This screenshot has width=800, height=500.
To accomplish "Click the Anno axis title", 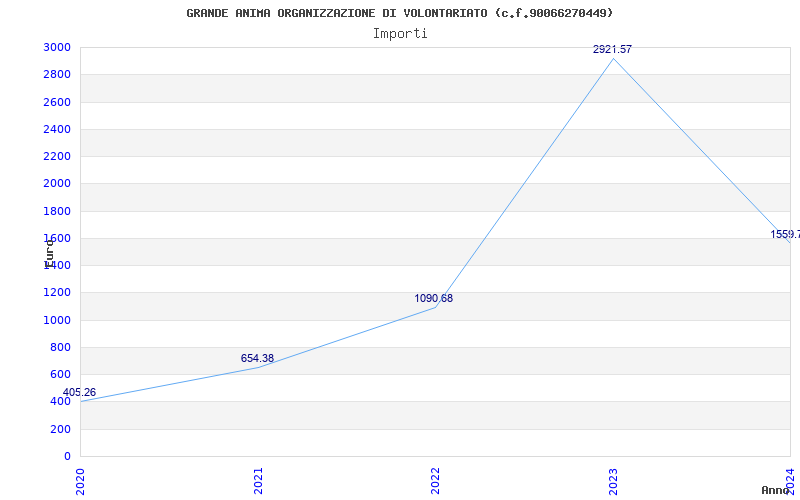I will (x=776, y=490).
